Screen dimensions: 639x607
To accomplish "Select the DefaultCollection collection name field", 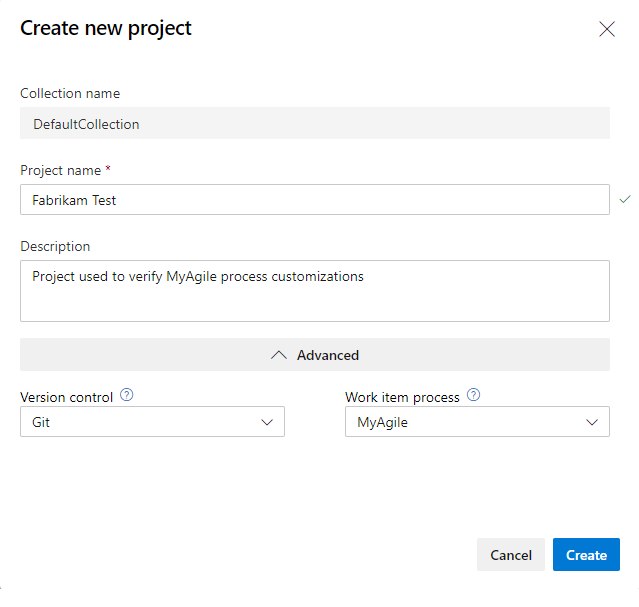I will point(315,123).
